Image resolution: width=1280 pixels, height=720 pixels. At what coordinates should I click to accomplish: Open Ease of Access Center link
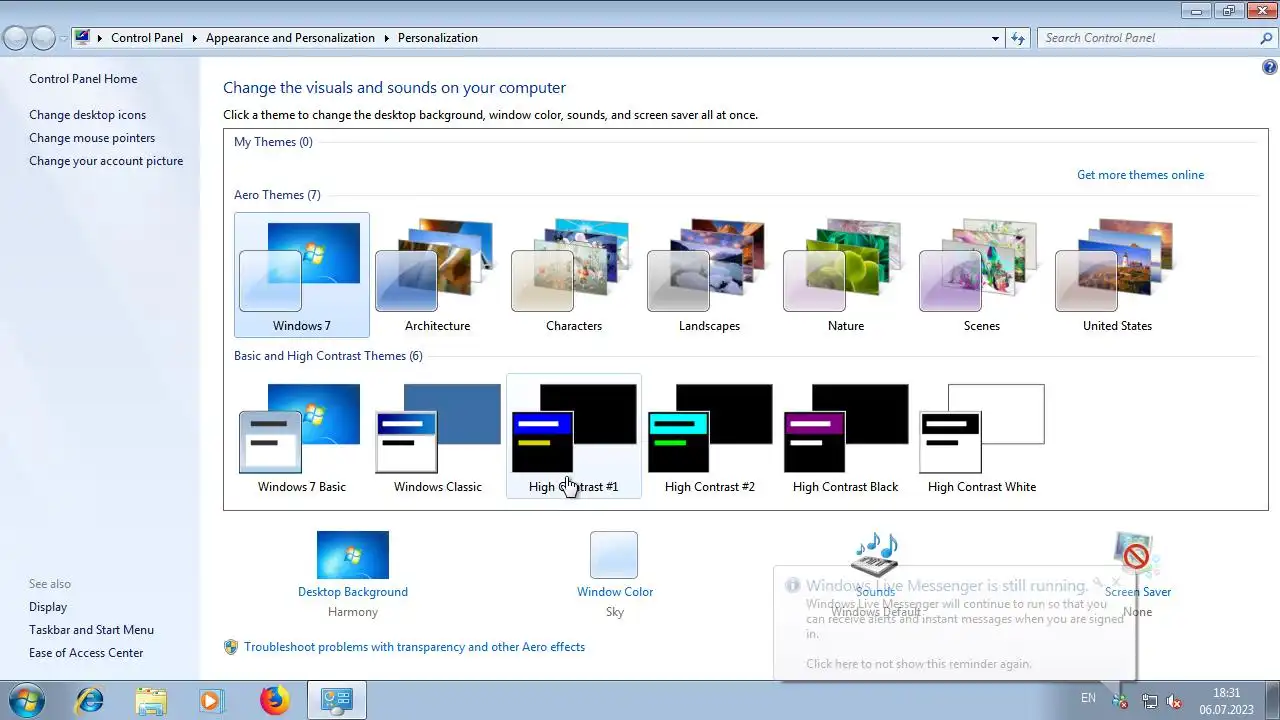click(86, 653)
